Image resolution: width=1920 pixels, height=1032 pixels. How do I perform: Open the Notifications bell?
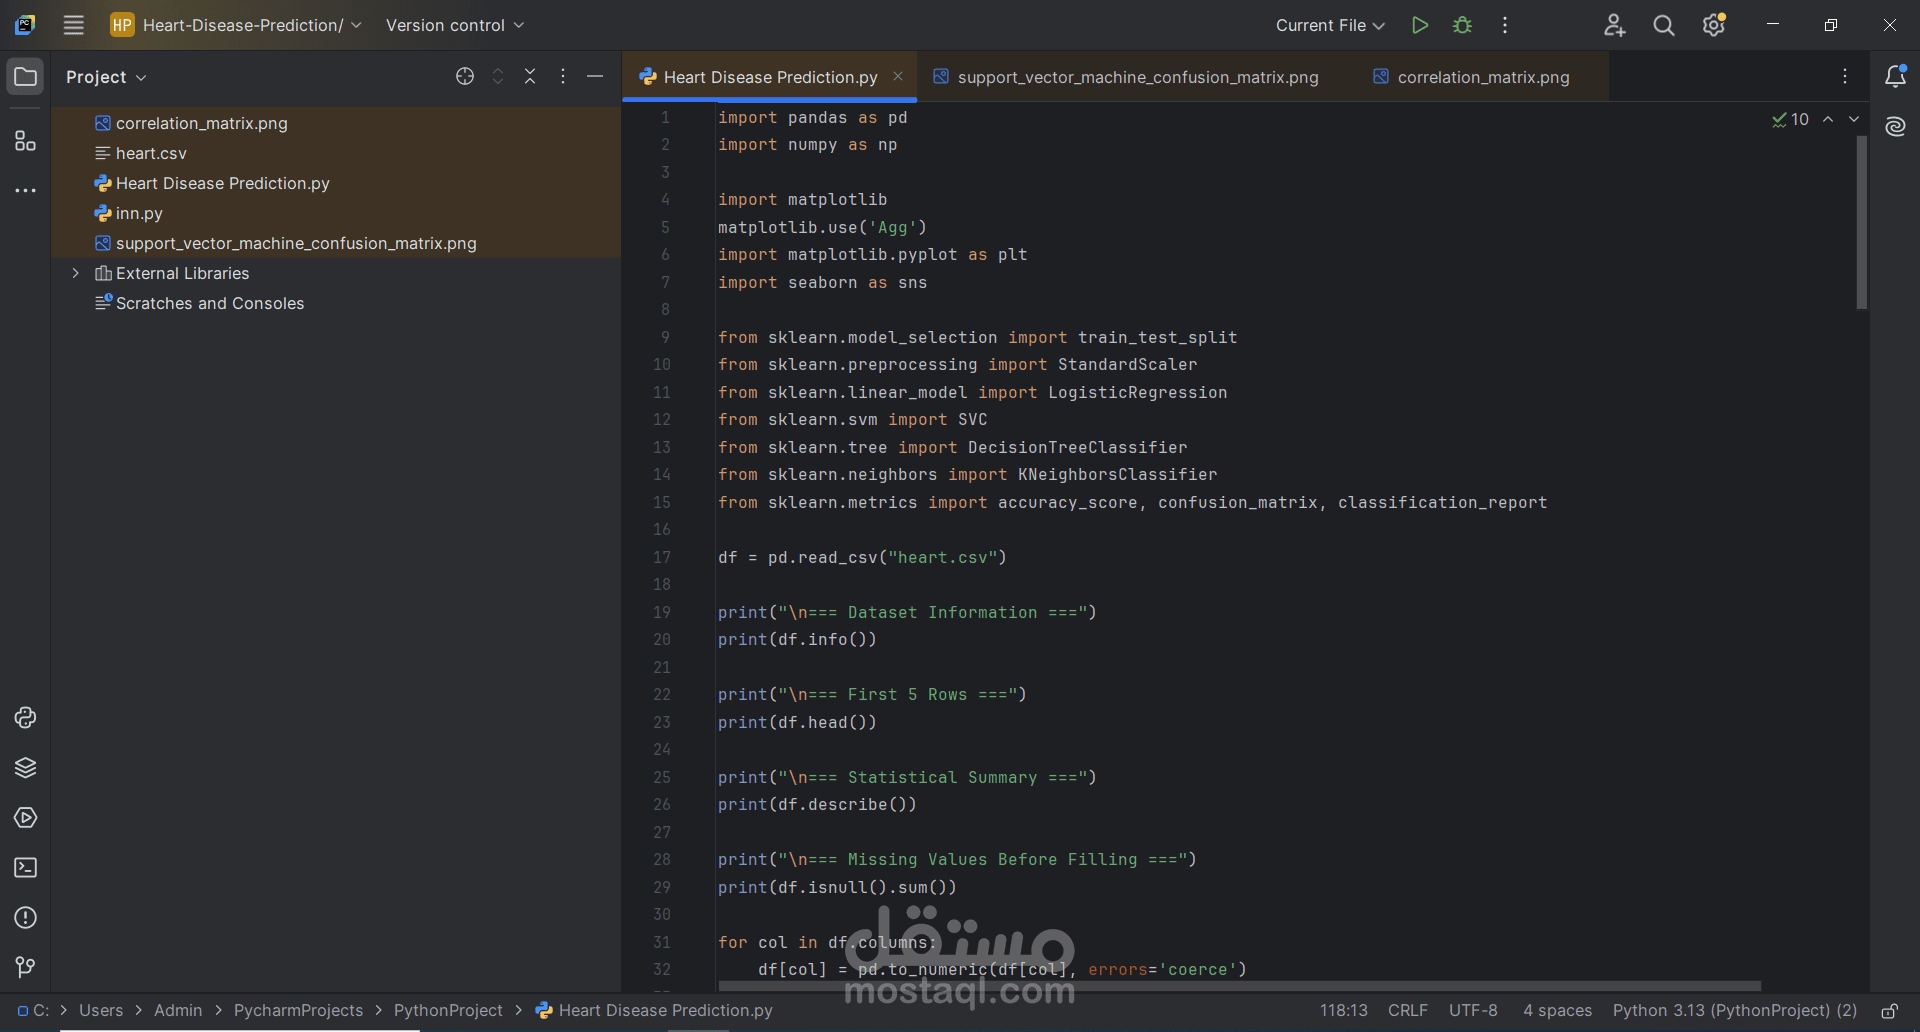coord(1895,77)
